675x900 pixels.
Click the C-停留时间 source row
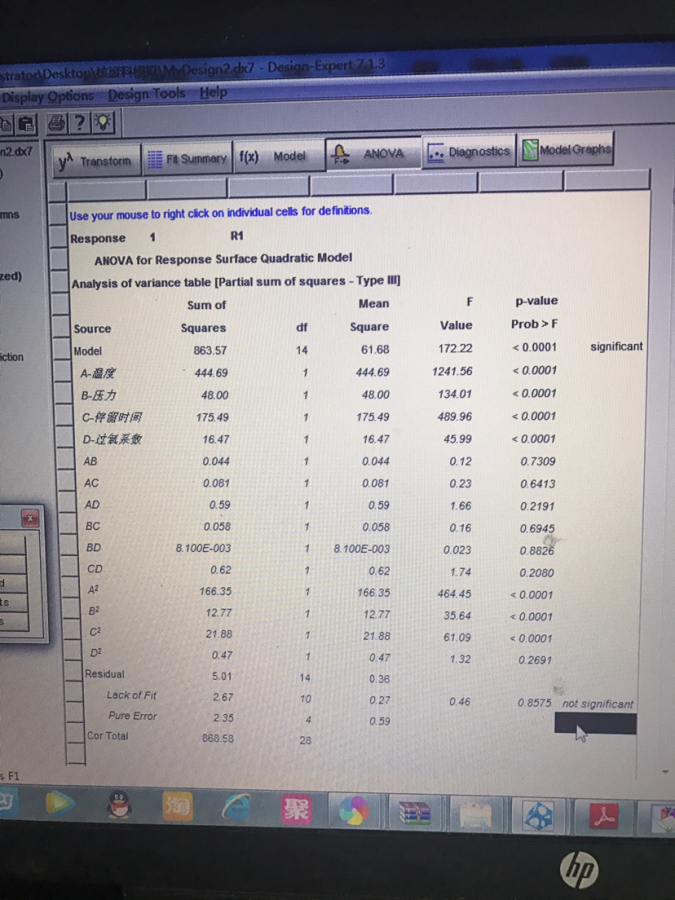(111, 417)
